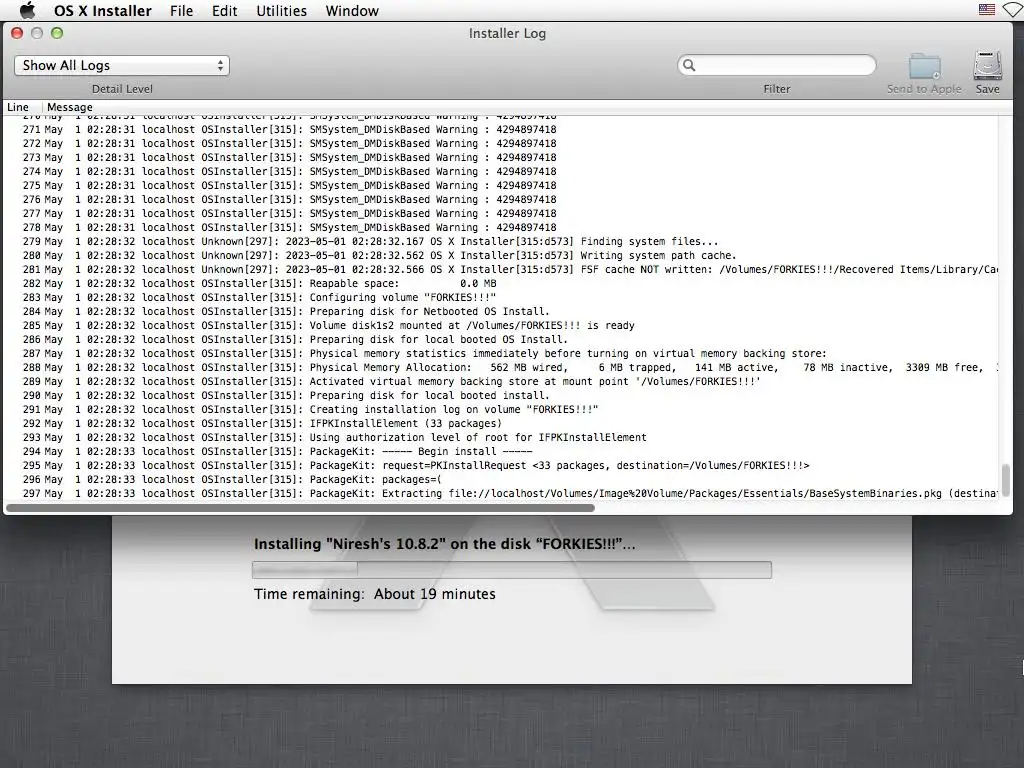Open the Apple menu
1024x768 pixels.
point(27,10)
